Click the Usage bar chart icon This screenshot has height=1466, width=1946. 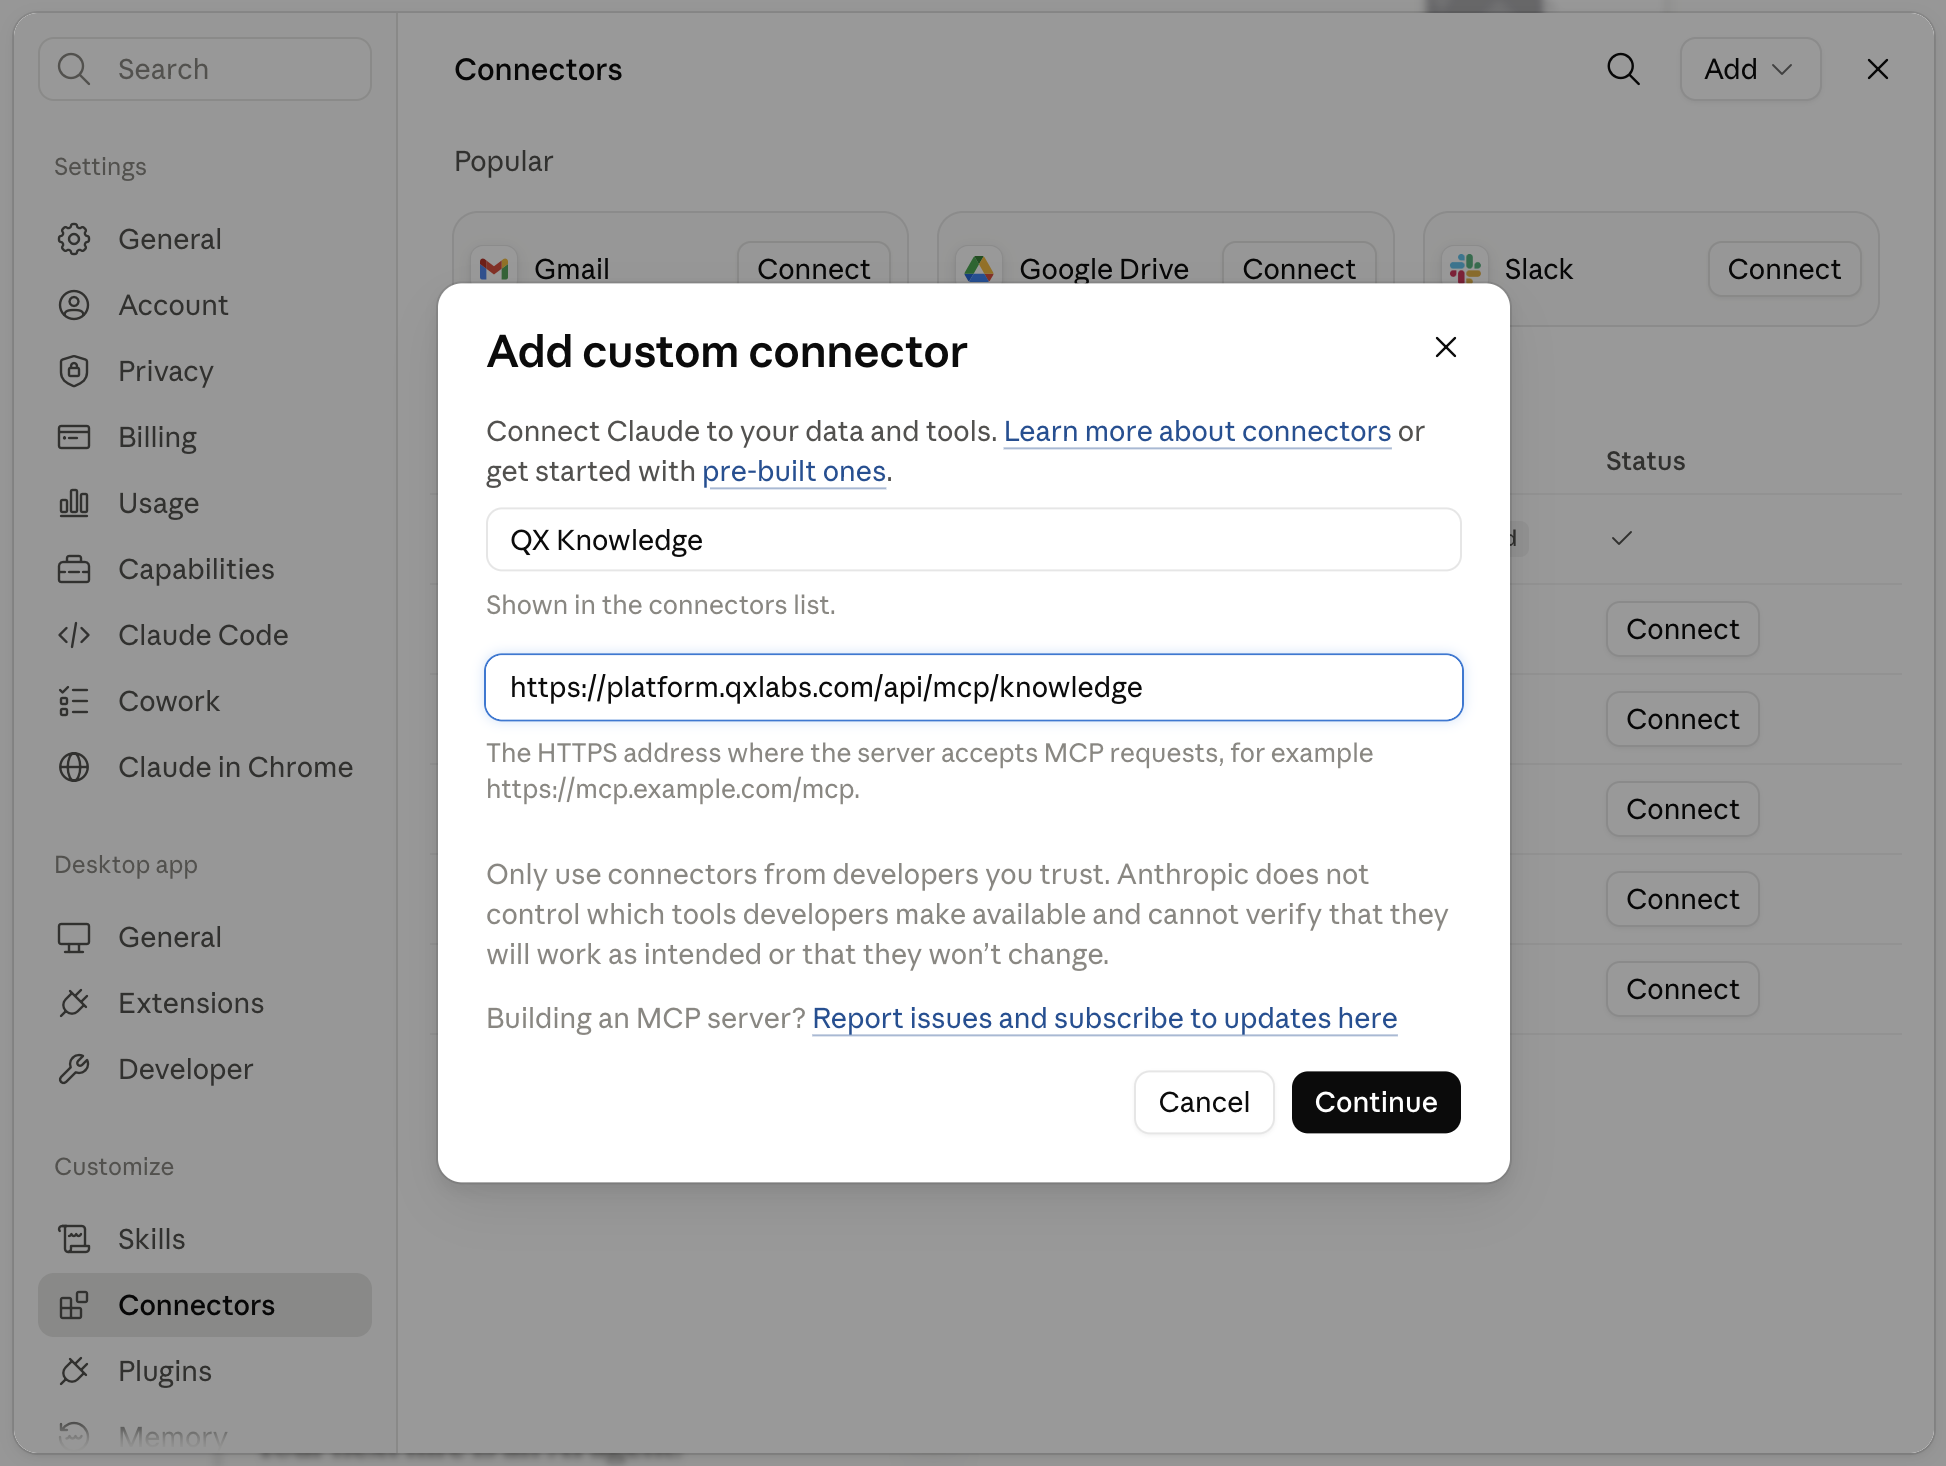pyautogui.click(x=74, y=503)
